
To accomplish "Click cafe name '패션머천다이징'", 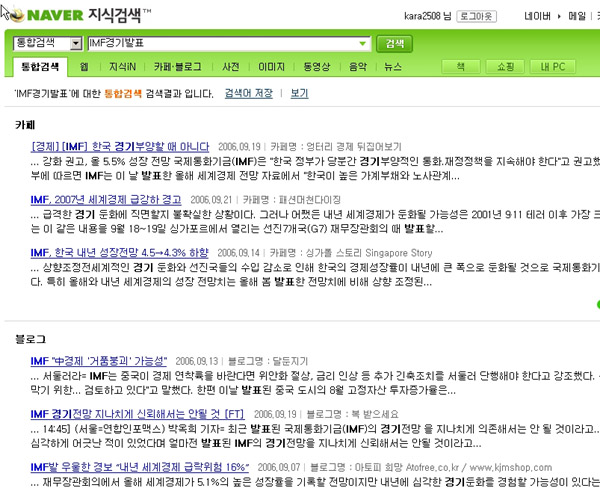I will point(310,200).
